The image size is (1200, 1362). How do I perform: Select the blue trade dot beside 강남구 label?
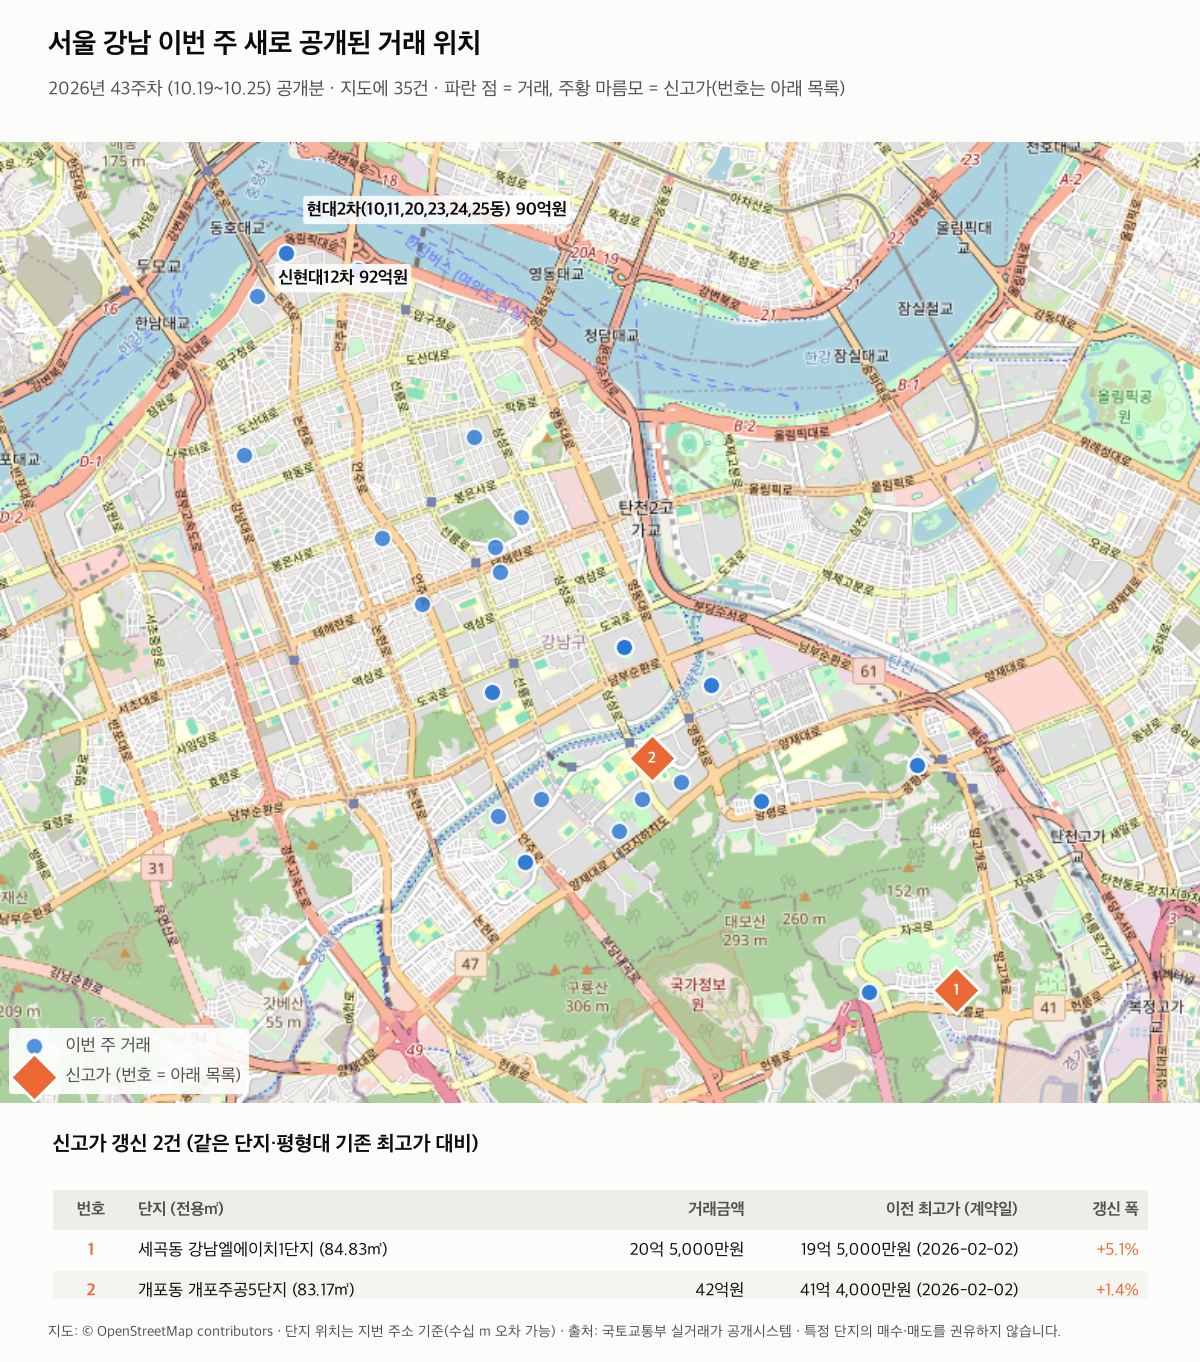pos(625,647)
